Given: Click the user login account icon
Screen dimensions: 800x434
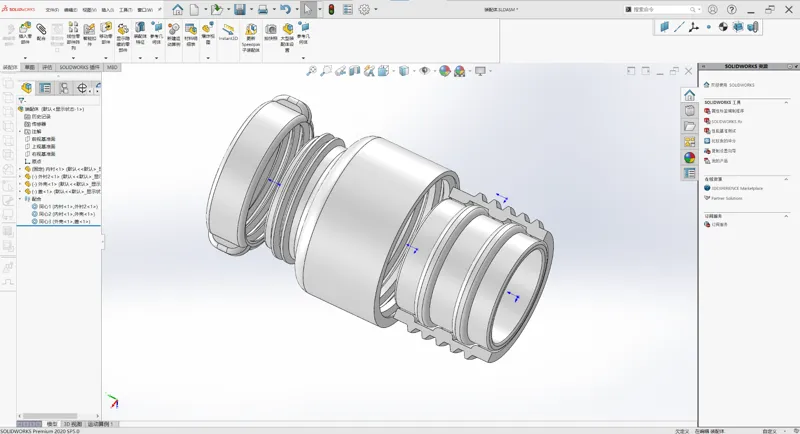Looking at the screenshot, I should click(x=713, y=9).
